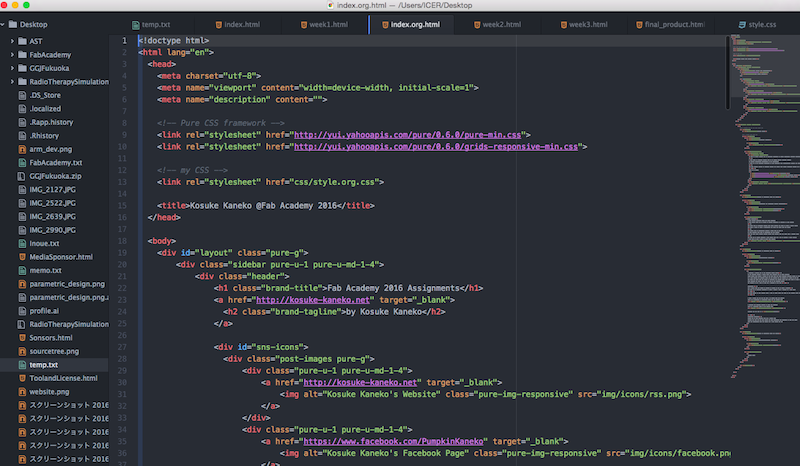Screen dimensions: 800x466
Task: Click the parametric_design.png image icon
Action: [x=22, y=284]
